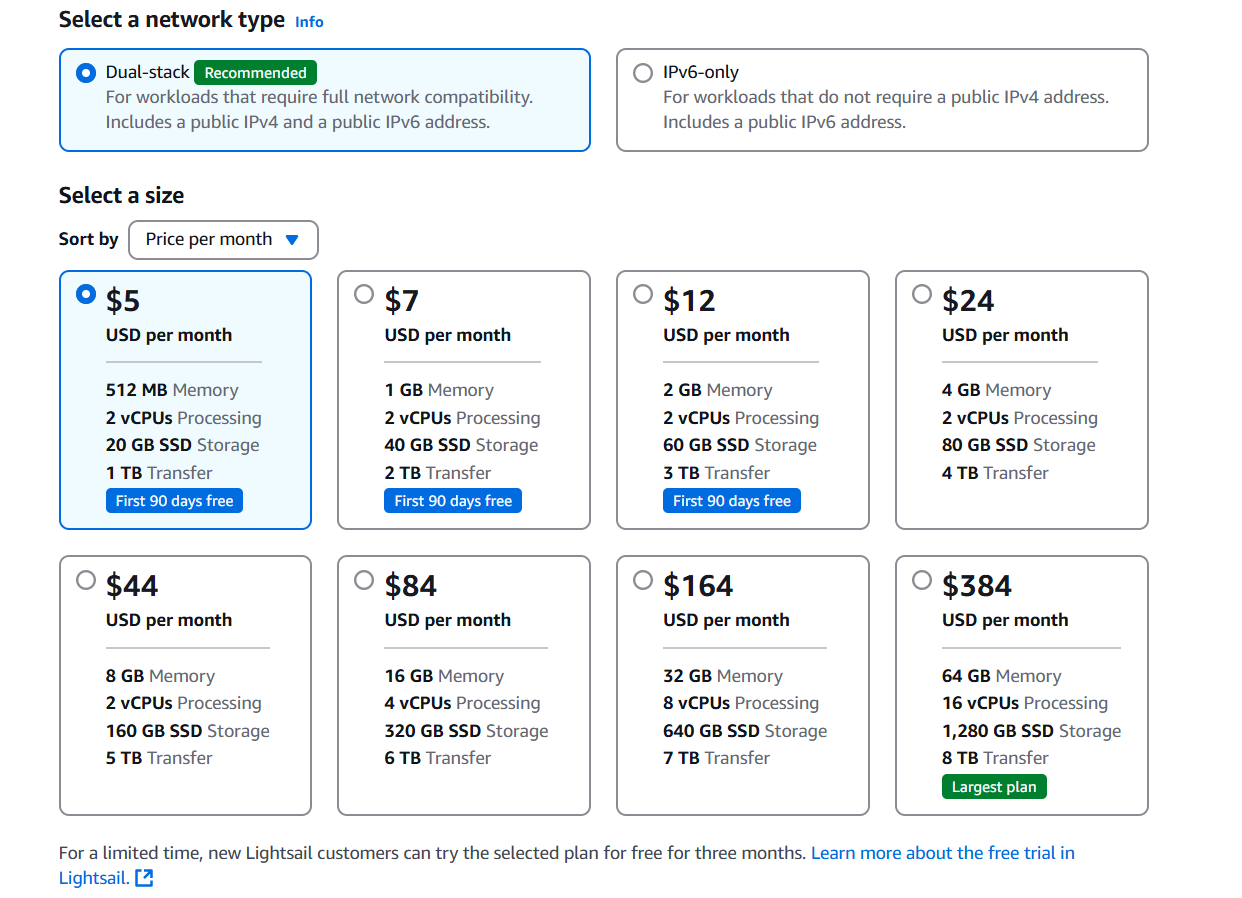Screen dimensions: 1242x898
Task: Select the Dual-stack network type radio
Action: (86, 73)
